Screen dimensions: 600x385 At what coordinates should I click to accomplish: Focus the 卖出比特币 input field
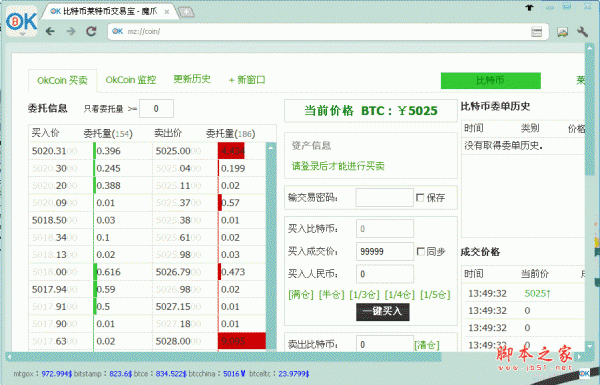[x=385, y=344]
